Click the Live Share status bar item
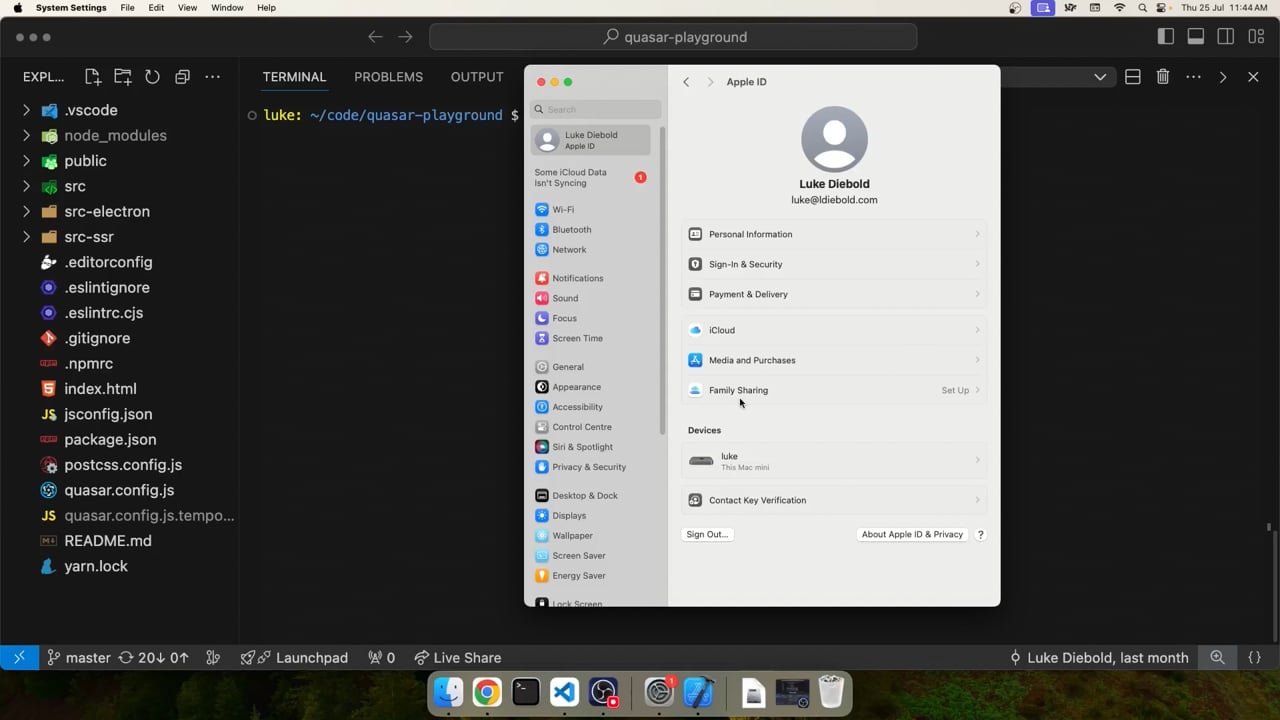 458,657
